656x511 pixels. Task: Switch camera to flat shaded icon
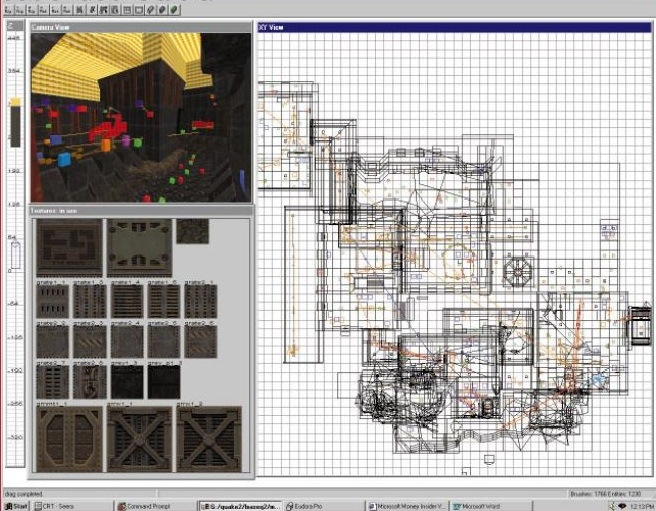162,10
